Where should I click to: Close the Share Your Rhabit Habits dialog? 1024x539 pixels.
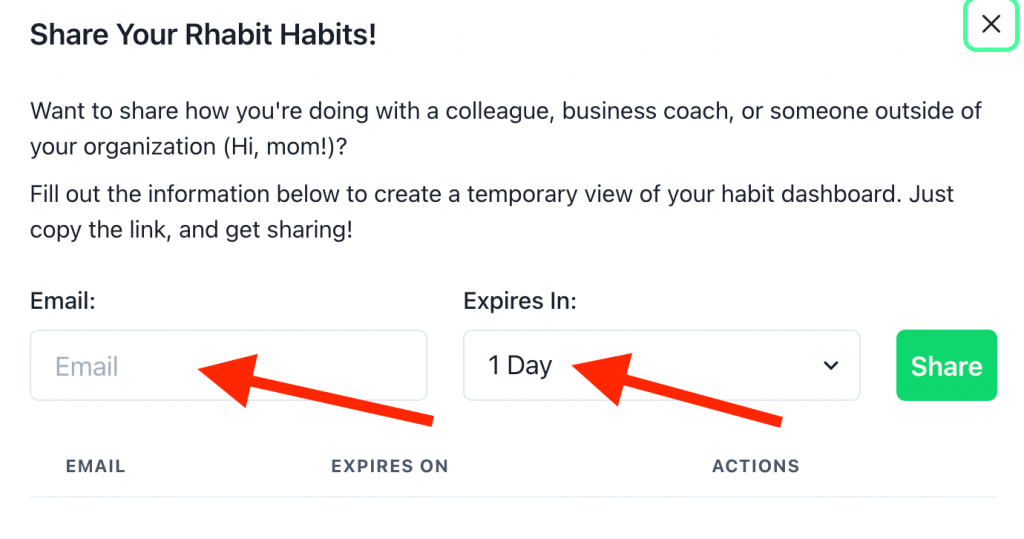(x=990, y=25)
